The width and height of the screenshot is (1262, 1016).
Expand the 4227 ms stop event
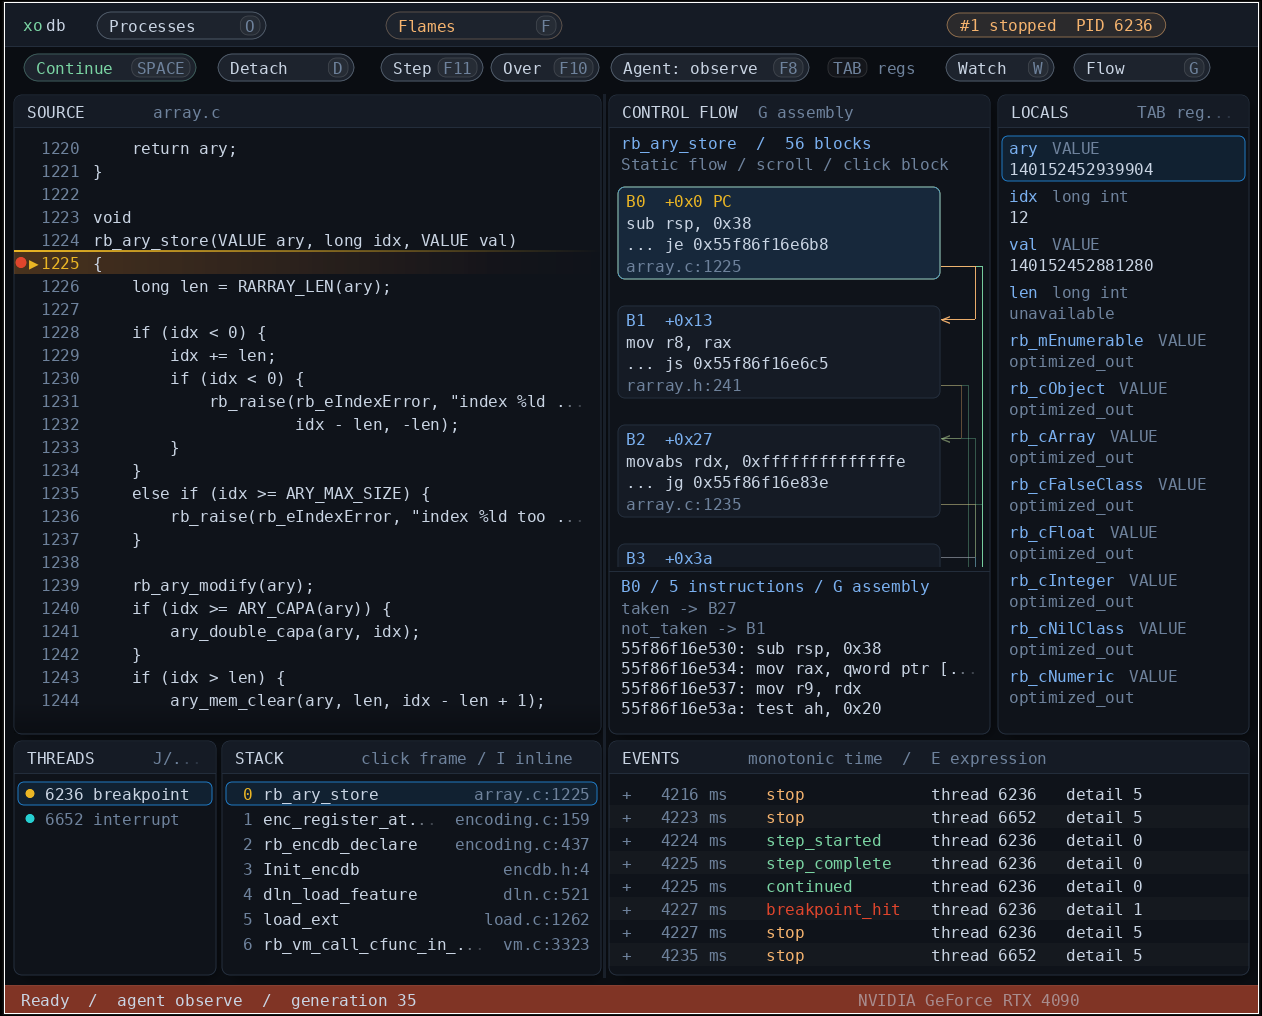[627, 932]
